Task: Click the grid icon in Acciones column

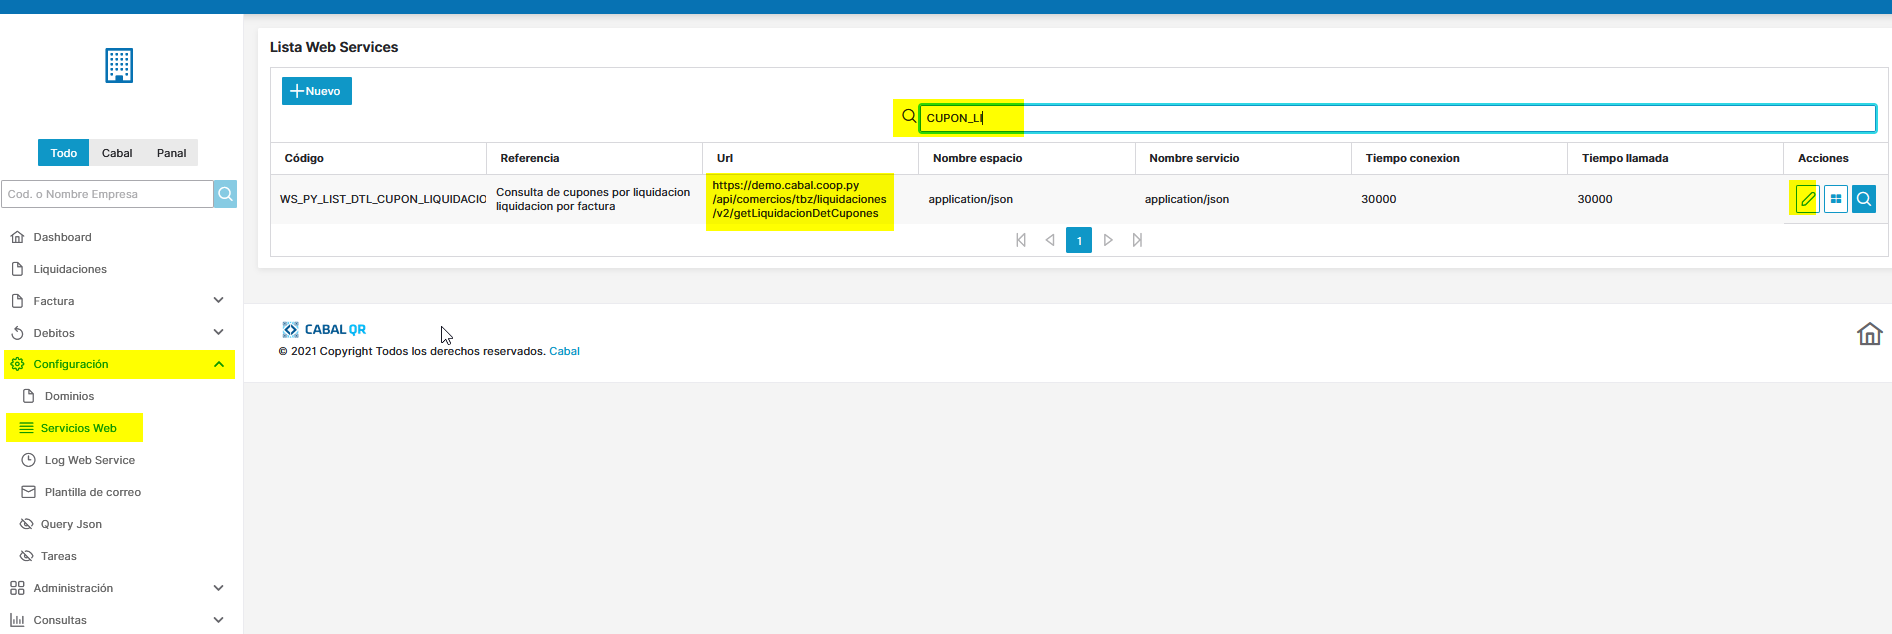Action: click(x=1835, y=199)
